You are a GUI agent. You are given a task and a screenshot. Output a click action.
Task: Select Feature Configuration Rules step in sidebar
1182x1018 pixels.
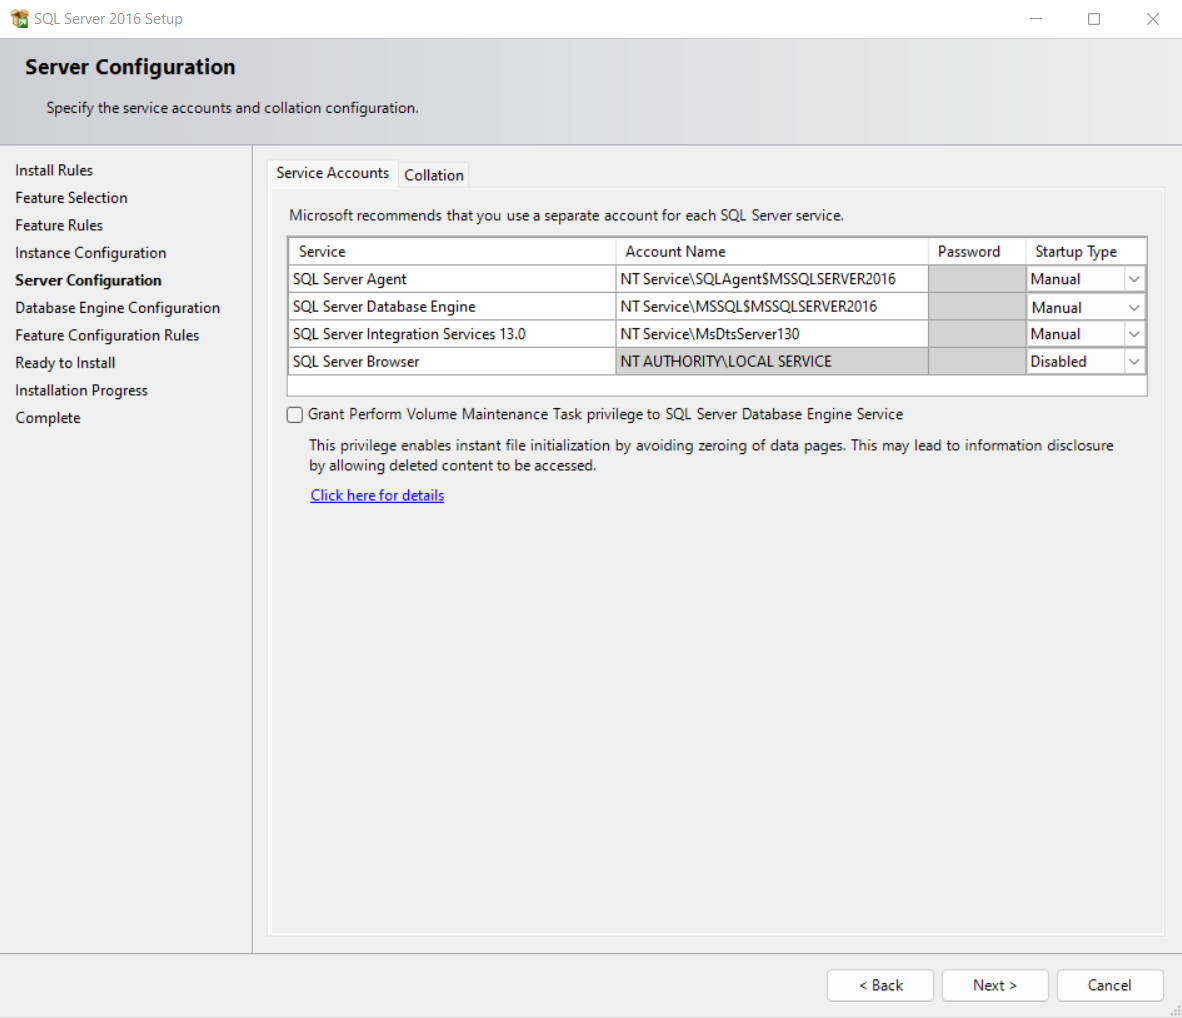click(107, 336)
